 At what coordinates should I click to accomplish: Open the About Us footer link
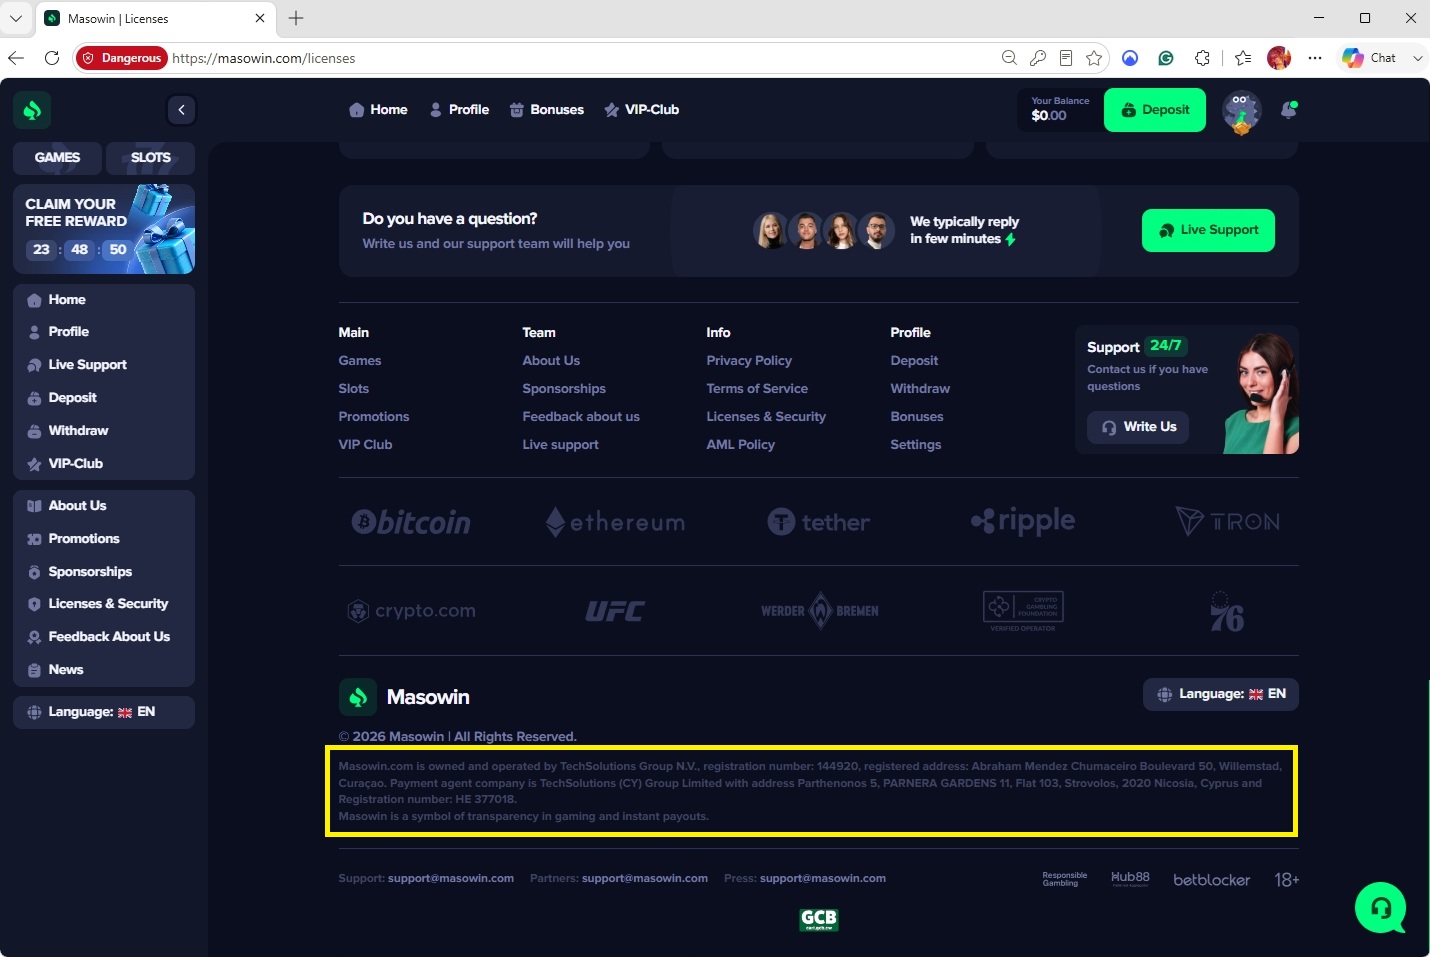551,361
